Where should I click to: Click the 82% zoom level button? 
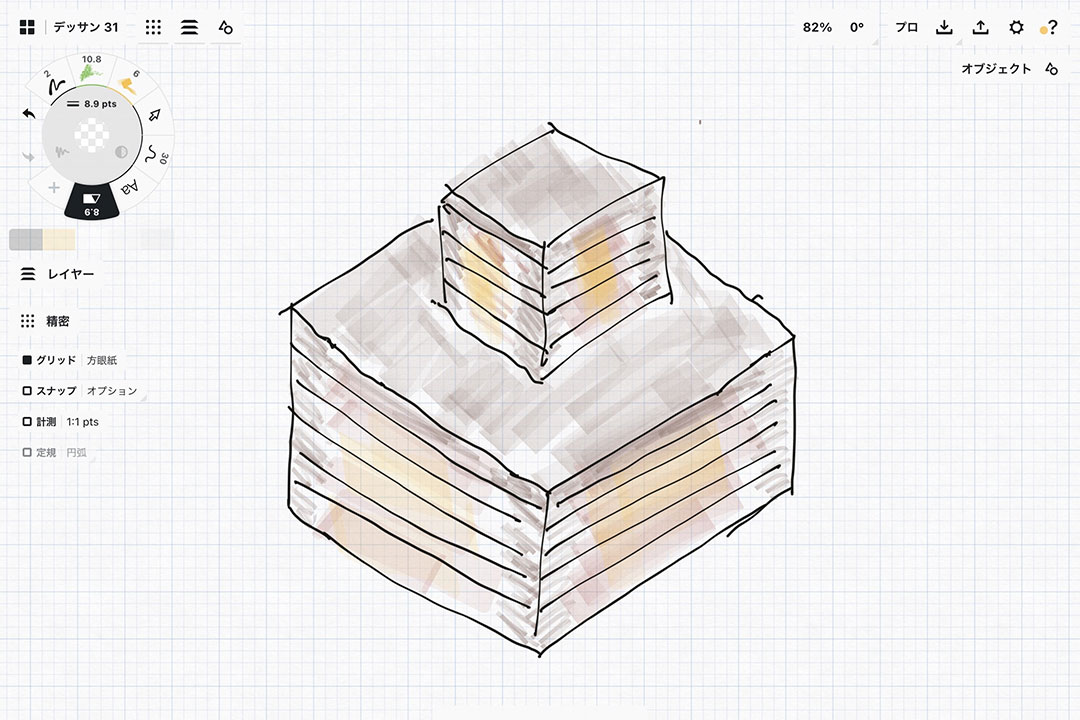point(816,27)
